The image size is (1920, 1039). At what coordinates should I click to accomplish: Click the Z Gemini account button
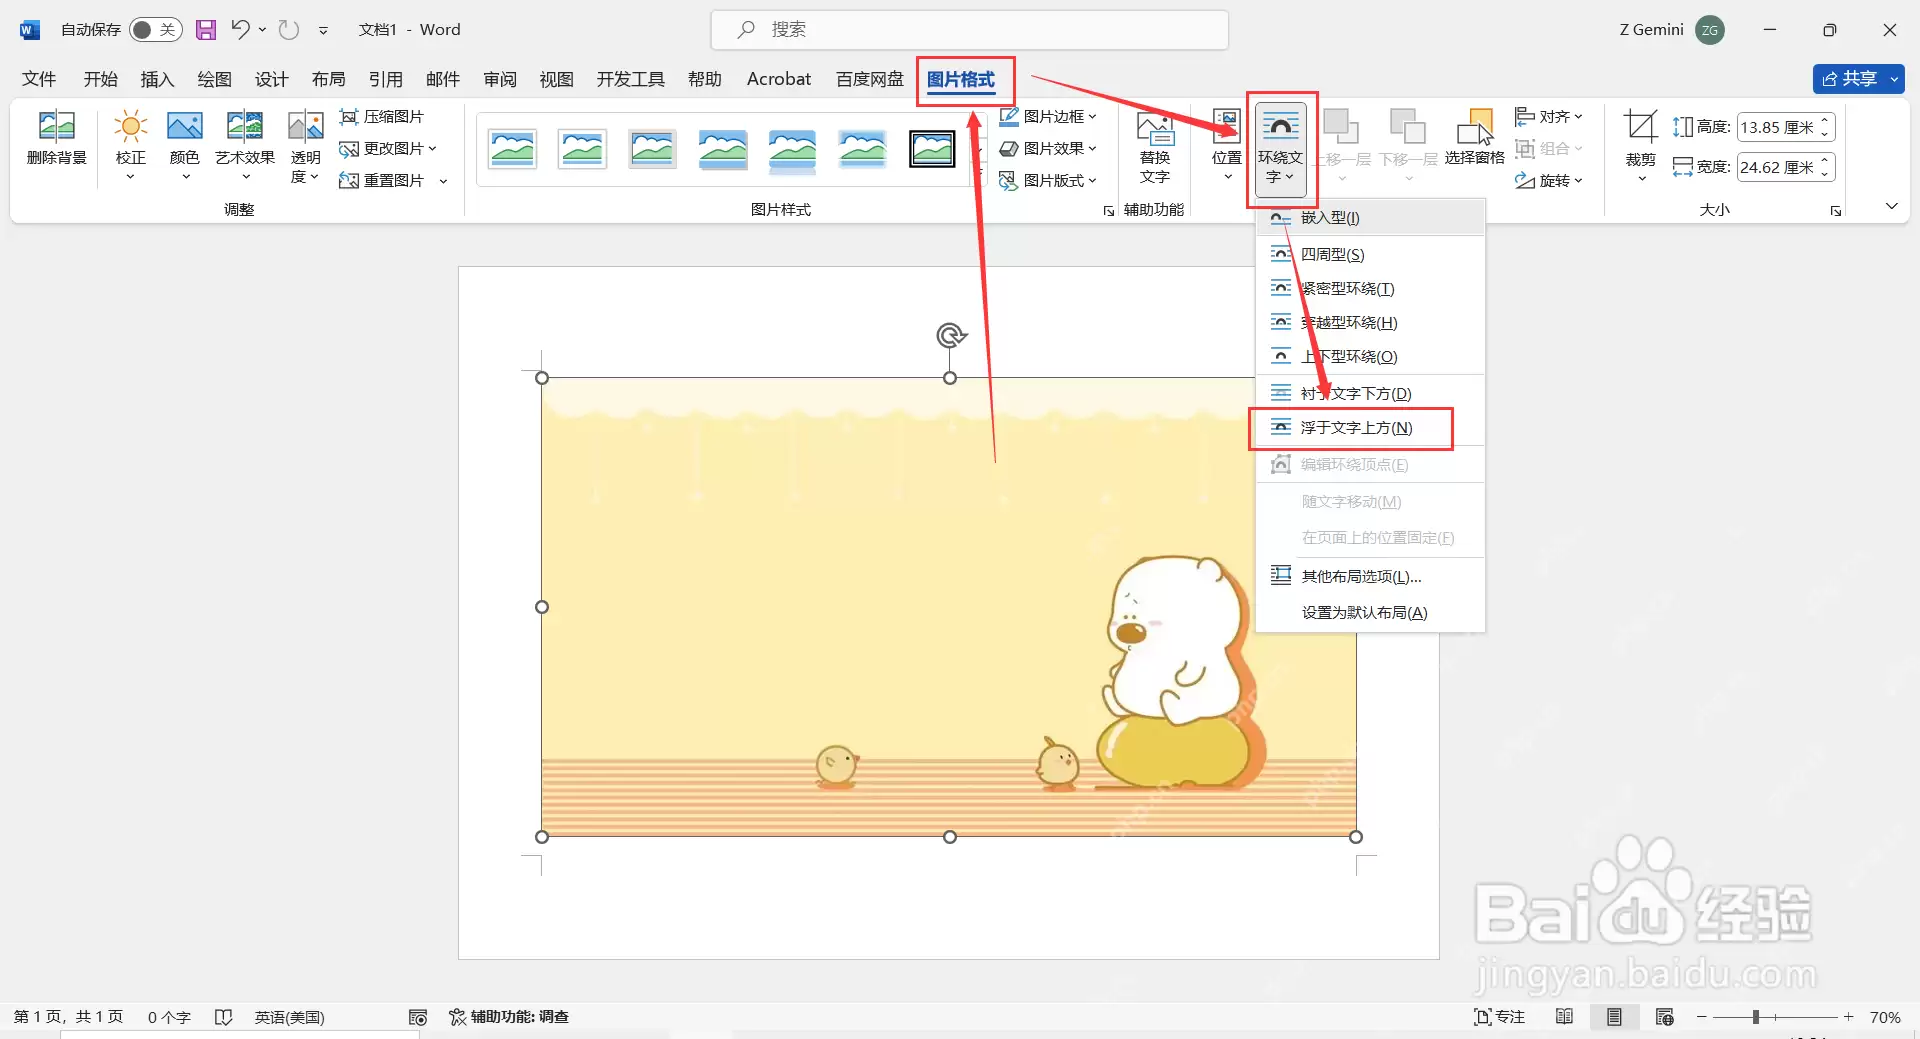(1671, 30)
